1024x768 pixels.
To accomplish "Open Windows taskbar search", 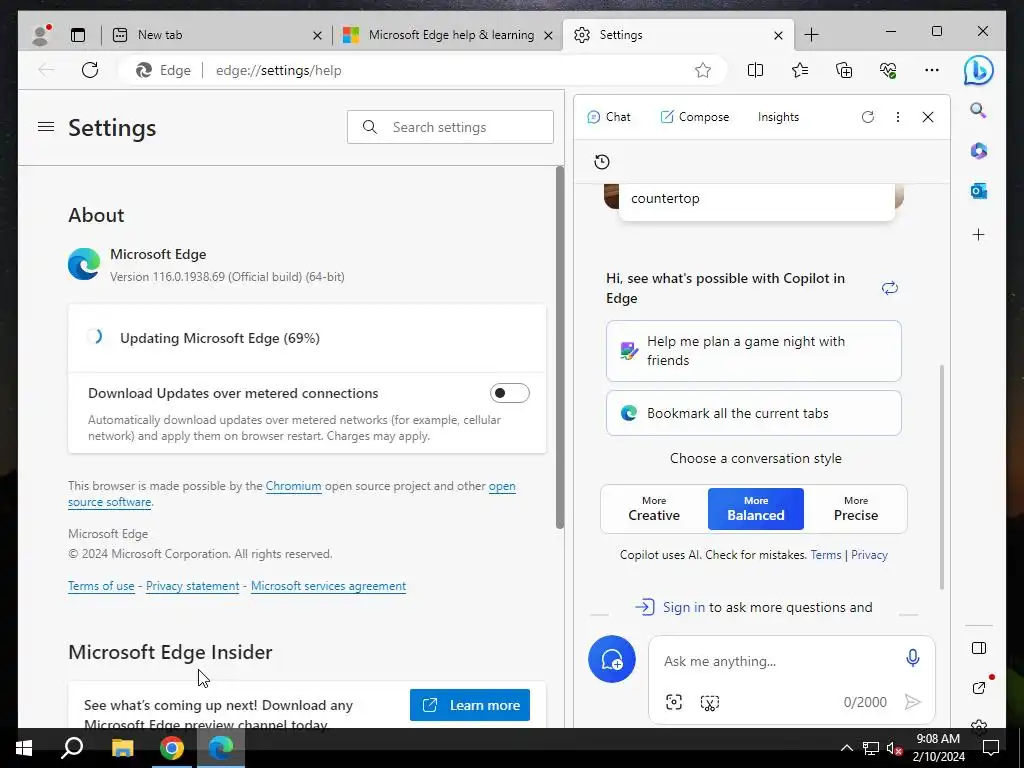I will click(72, 748).
